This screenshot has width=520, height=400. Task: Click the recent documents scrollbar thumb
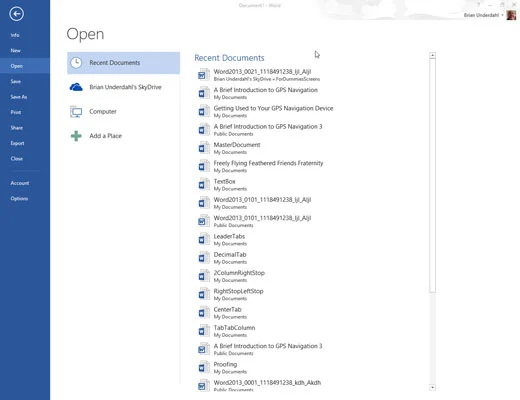point(433,176)
